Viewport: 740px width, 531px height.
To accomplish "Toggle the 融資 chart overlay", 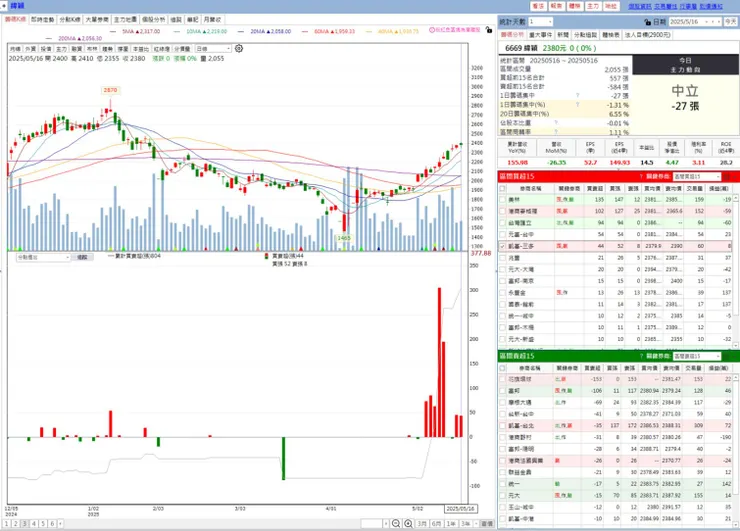I will (x=76, y=49).
